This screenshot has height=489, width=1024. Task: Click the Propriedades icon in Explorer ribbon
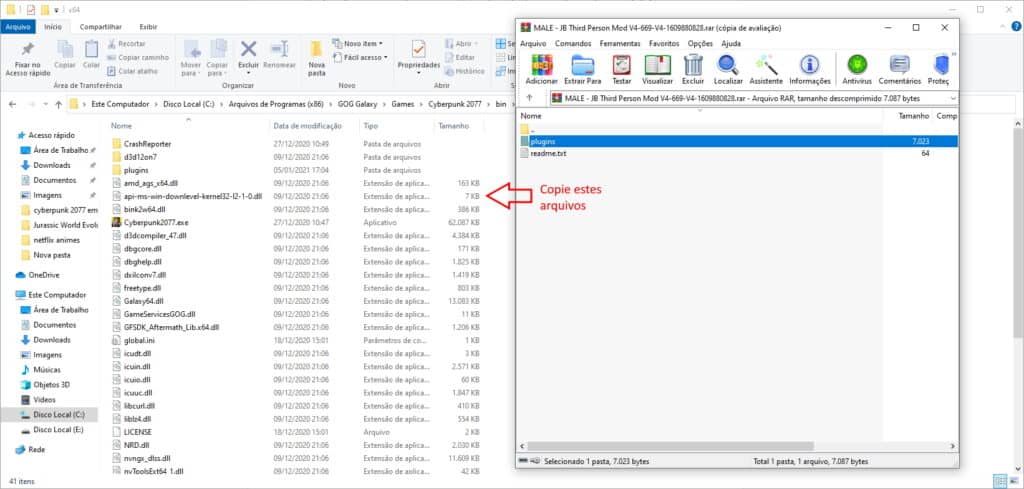coord(419,50)
